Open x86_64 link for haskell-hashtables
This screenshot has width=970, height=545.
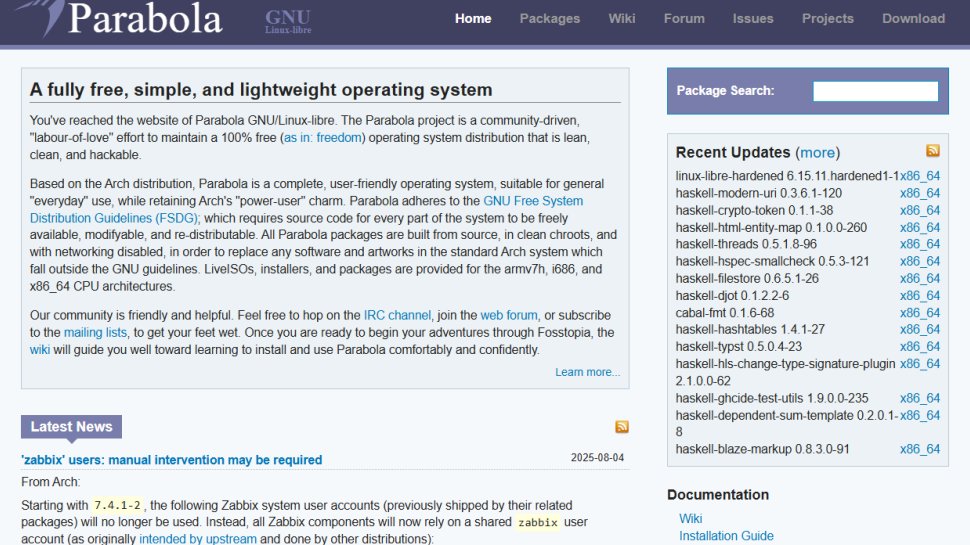[920, 329]
